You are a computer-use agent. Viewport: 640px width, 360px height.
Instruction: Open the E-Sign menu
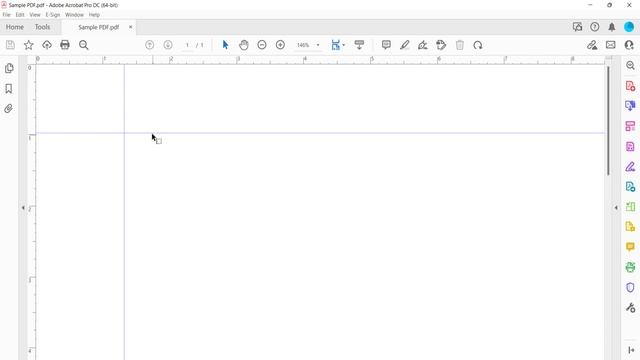(x=53, y=15)
